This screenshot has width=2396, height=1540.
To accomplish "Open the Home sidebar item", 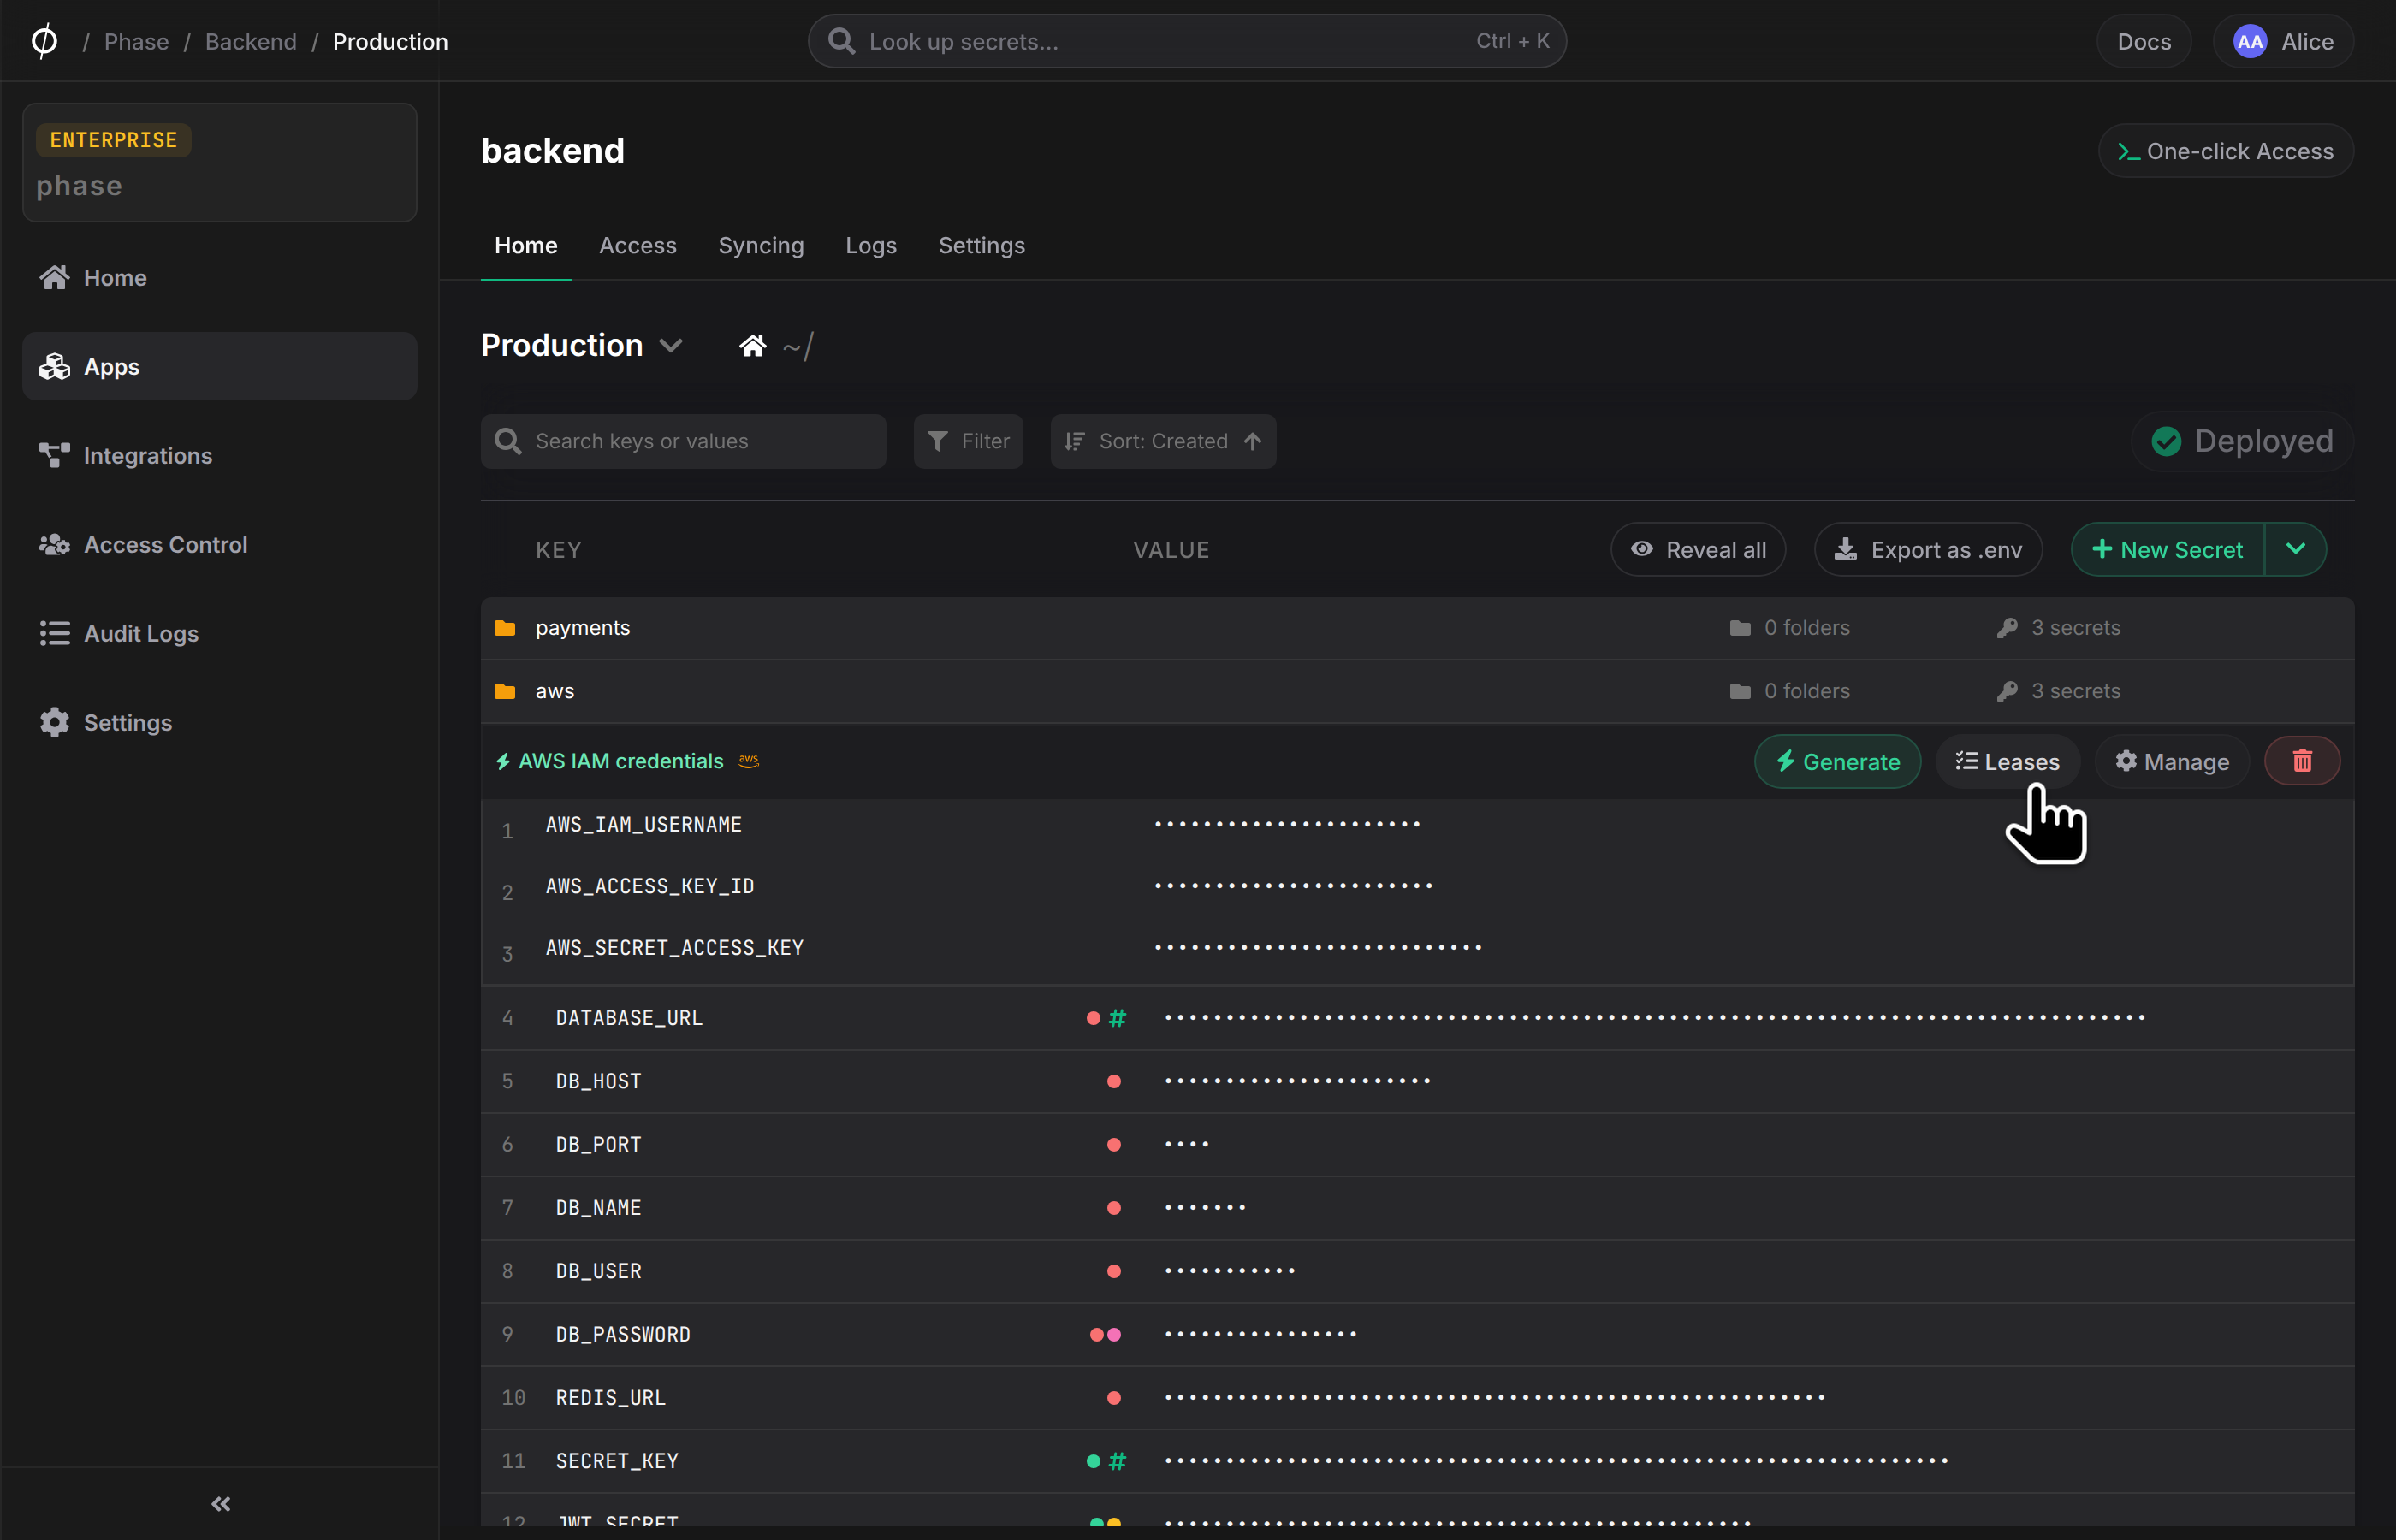I will point(219,277).
